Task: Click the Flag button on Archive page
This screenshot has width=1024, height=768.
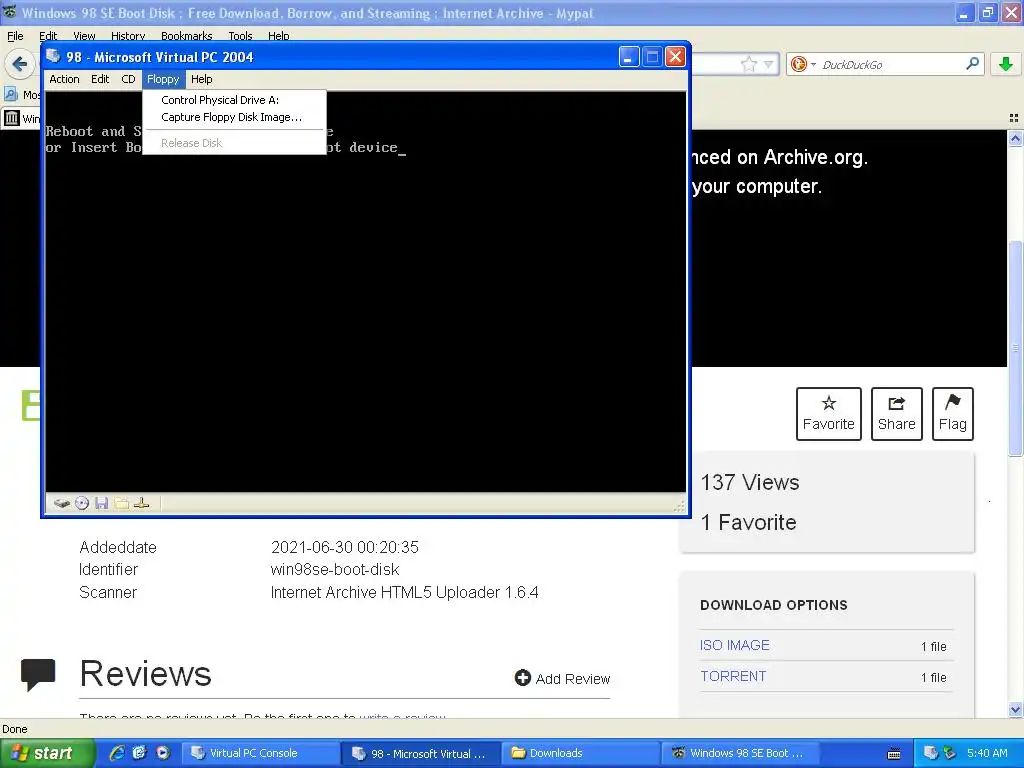Action: [x=953, y=413]
